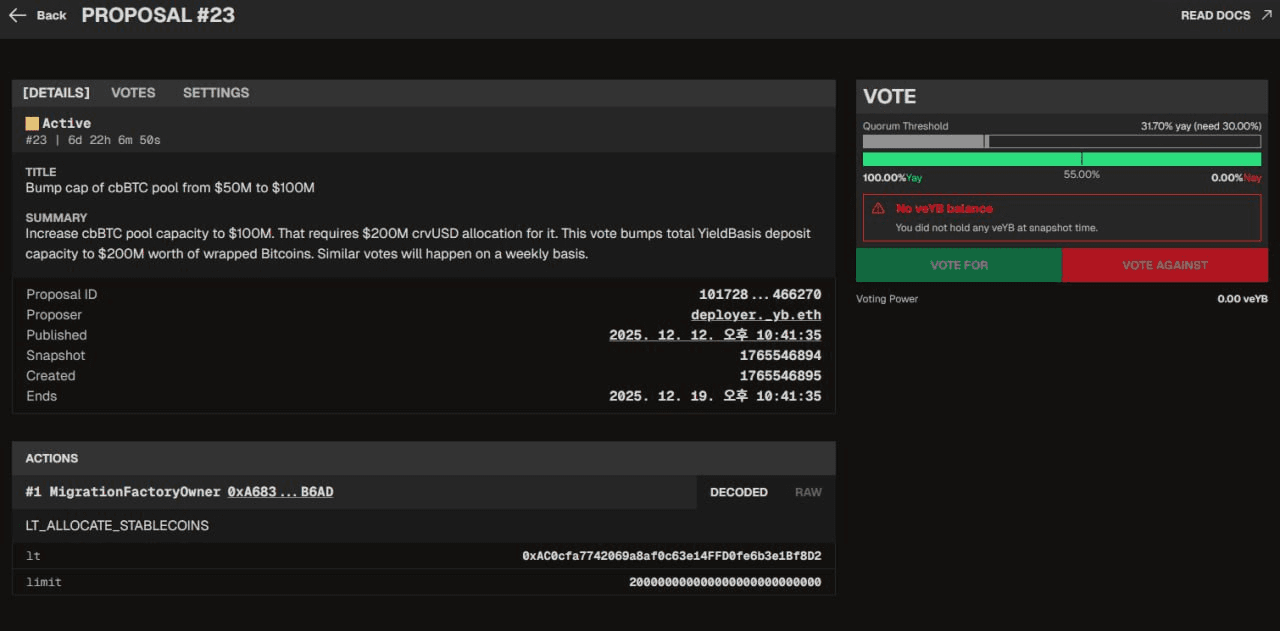Switch action view to DECODED

[x=739, y=492]
